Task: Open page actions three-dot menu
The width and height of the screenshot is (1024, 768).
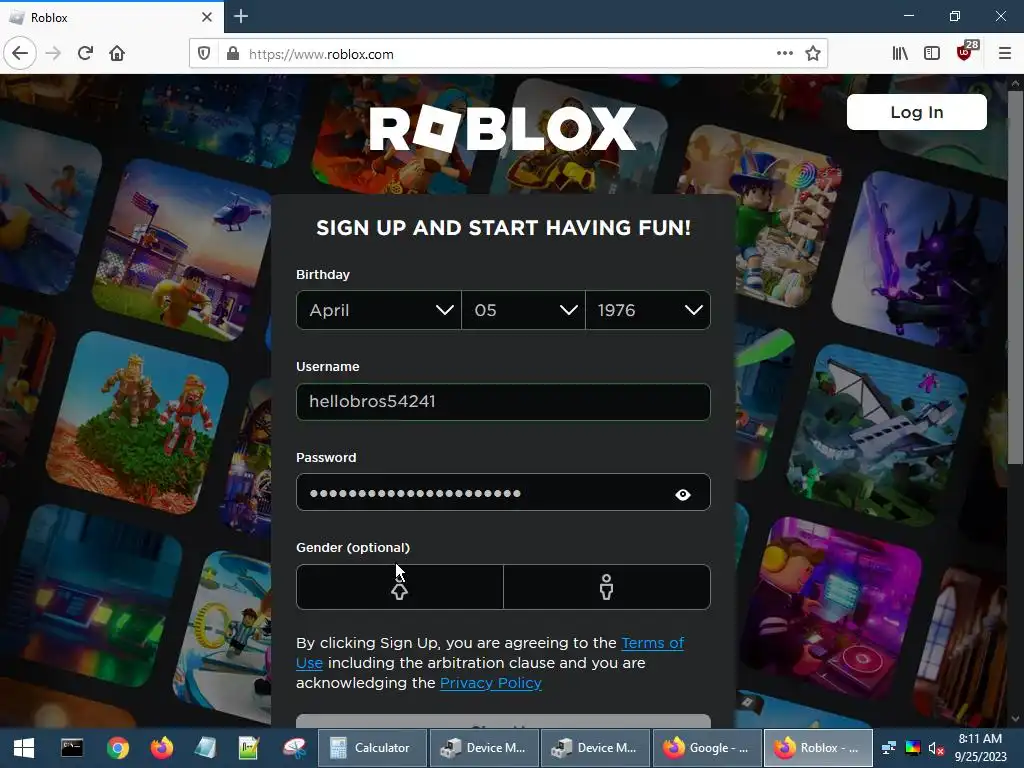Action: click(x=785, y=54)
